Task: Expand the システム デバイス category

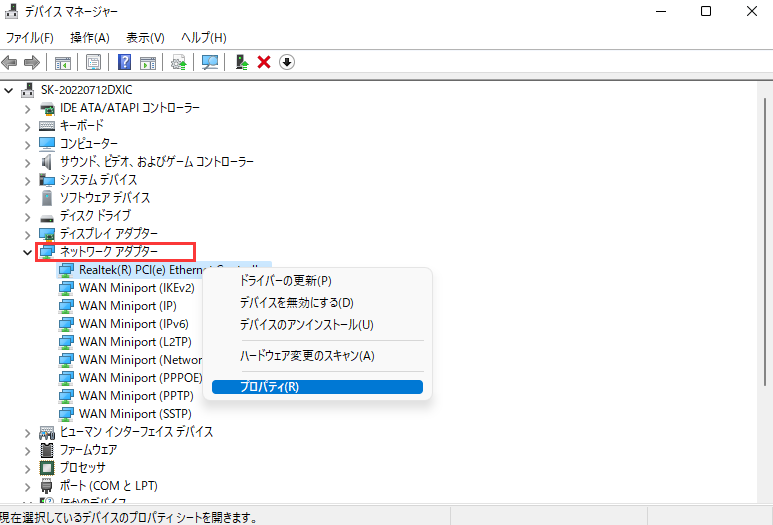Action: pyautogui.click(x=28, y=181)
